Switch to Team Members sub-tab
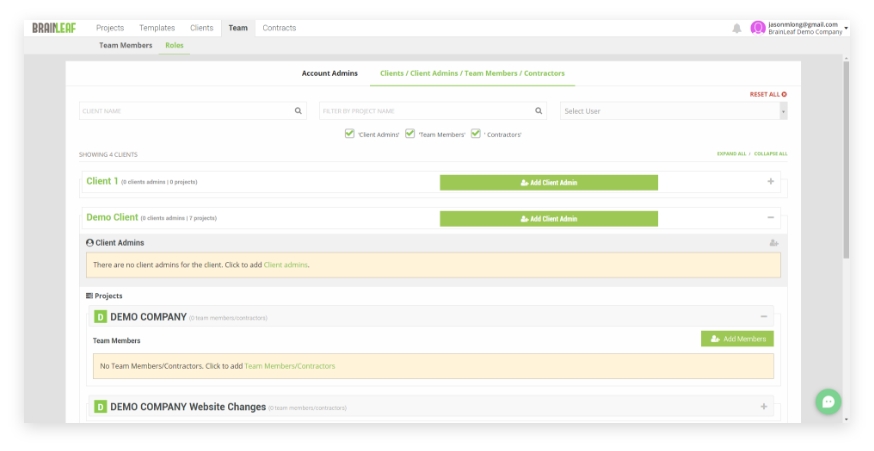The image size is (874, 451). tap(125, 45)
